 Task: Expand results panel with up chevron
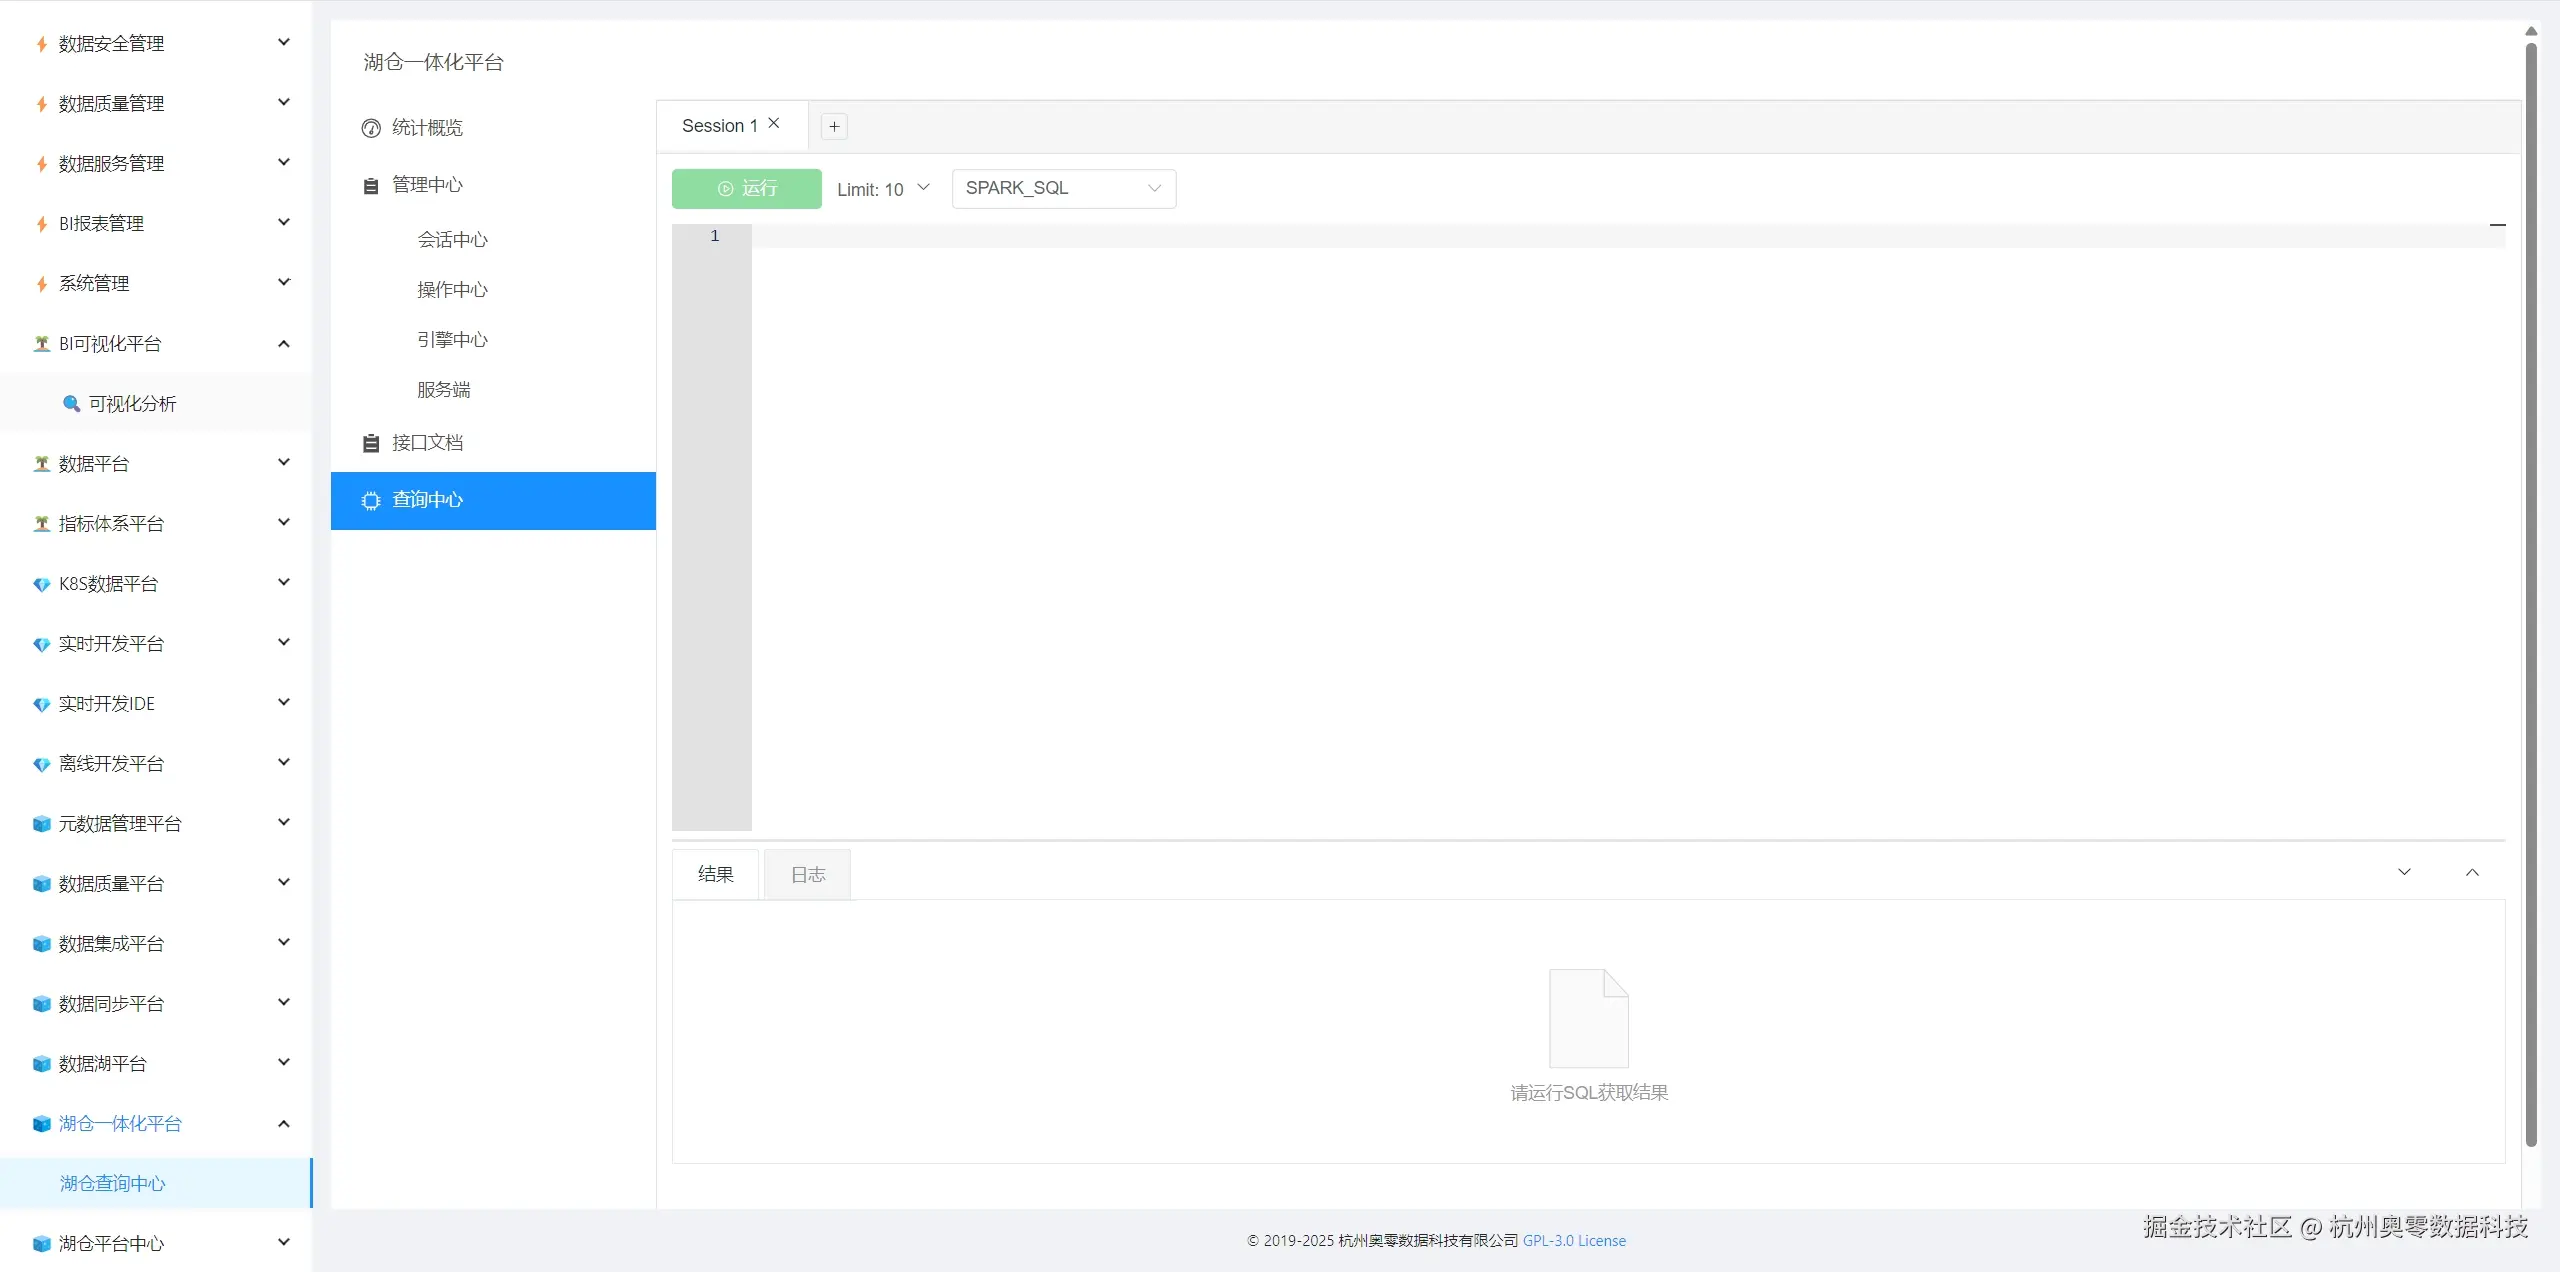[x=2472, y=873]
